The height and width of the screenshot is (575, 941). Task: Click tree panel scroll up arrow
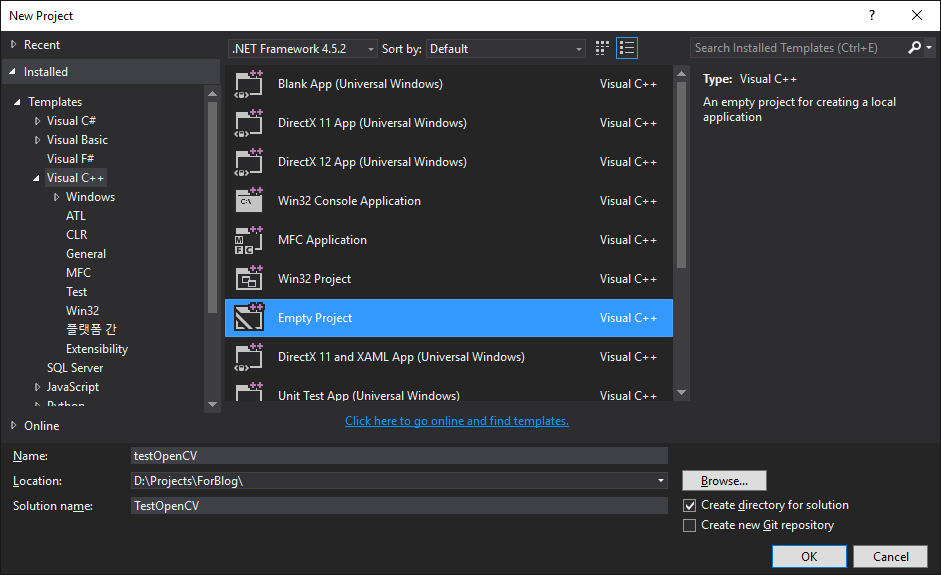(x=212, y=93)
